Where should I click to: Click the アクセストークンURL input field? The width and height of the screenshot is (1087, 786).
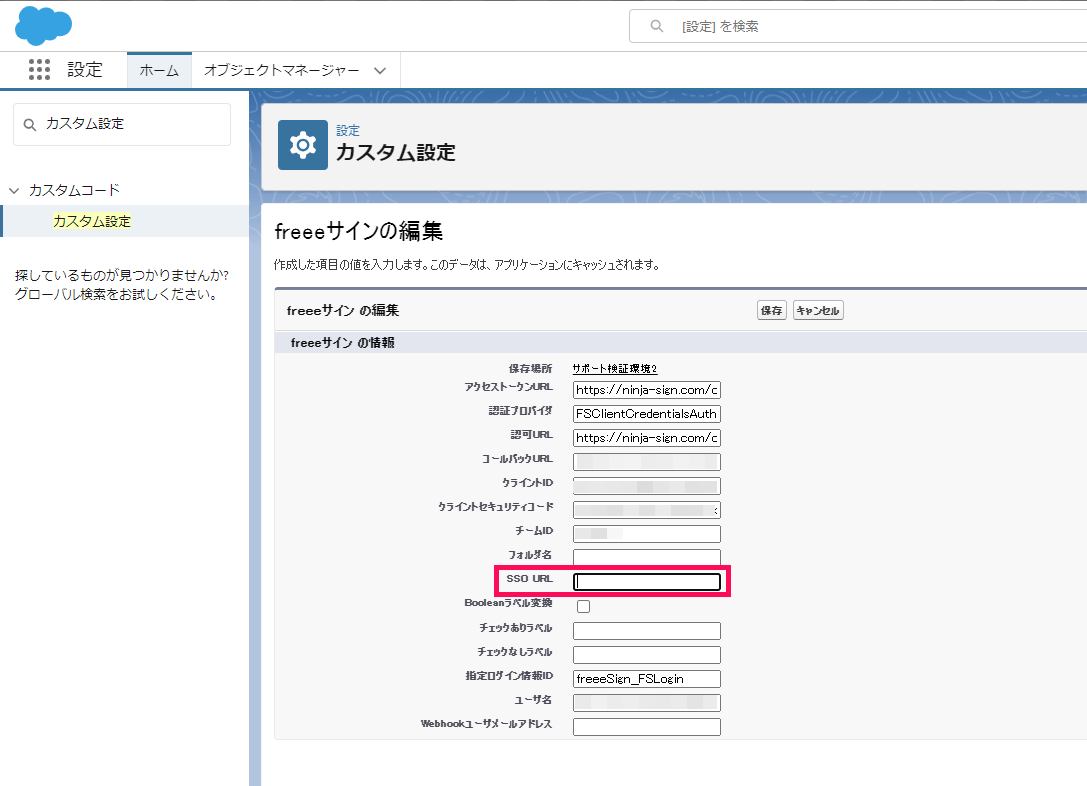point(647,390)
